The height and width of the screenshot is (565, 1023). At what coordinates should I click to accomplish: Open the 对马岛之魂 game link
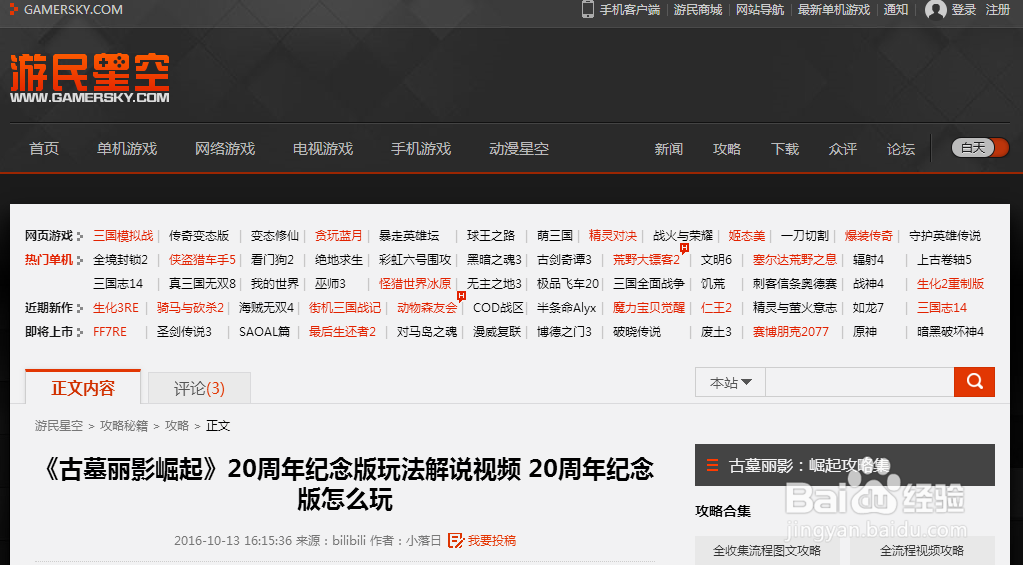(x=427, y=332)
